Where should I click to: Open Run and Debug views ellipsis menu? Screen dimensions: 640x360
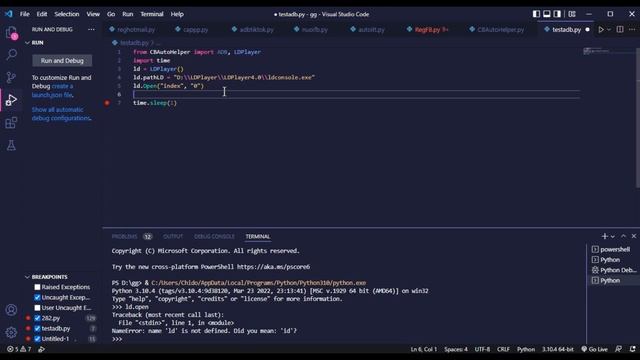click(x=91, y=29)
